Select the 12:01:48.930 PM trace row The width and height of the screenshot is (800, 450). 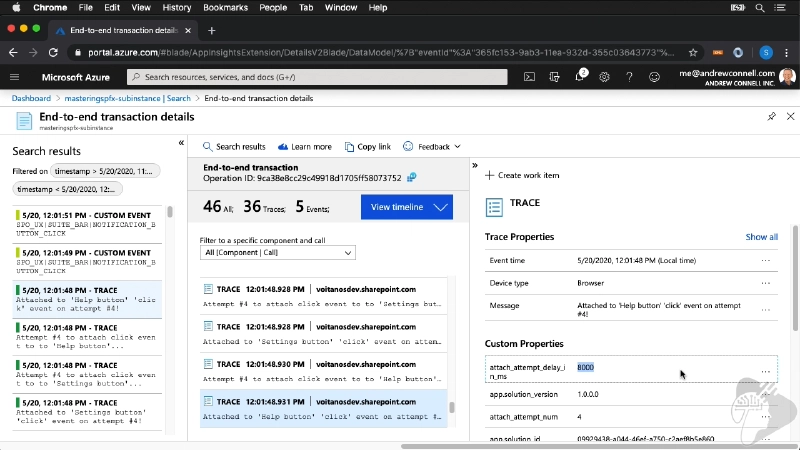[x=323, y=371]
